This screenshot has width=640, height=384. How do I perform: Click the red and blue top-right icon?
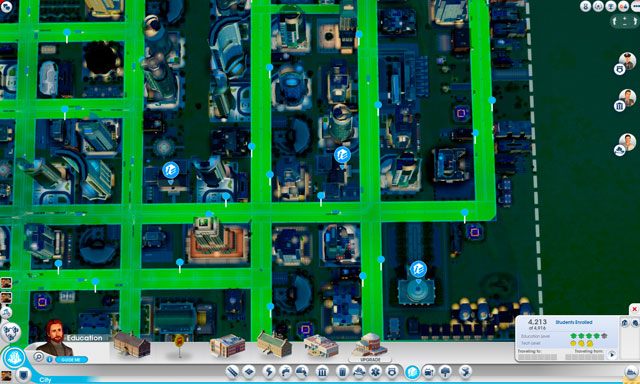point(623,6)
